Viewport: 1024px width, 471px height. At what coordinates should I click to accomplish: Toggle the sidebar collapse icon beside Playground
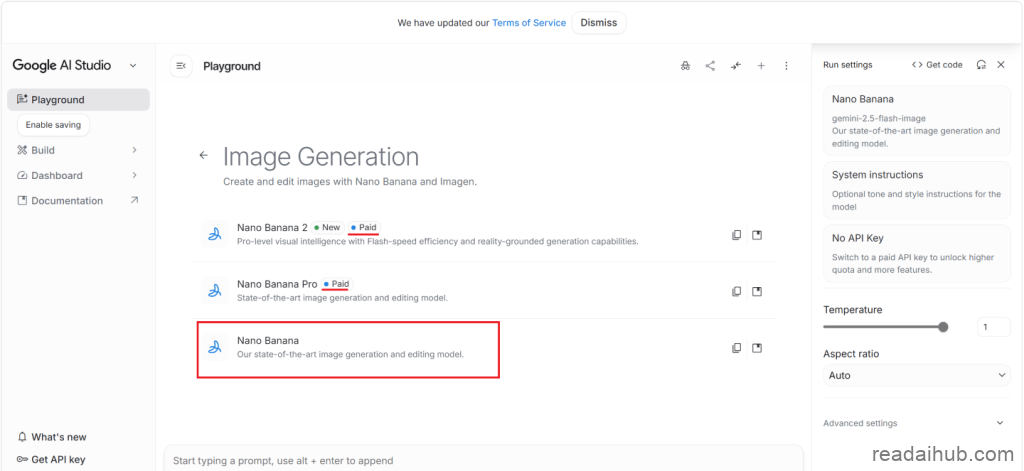coord(181,66)
